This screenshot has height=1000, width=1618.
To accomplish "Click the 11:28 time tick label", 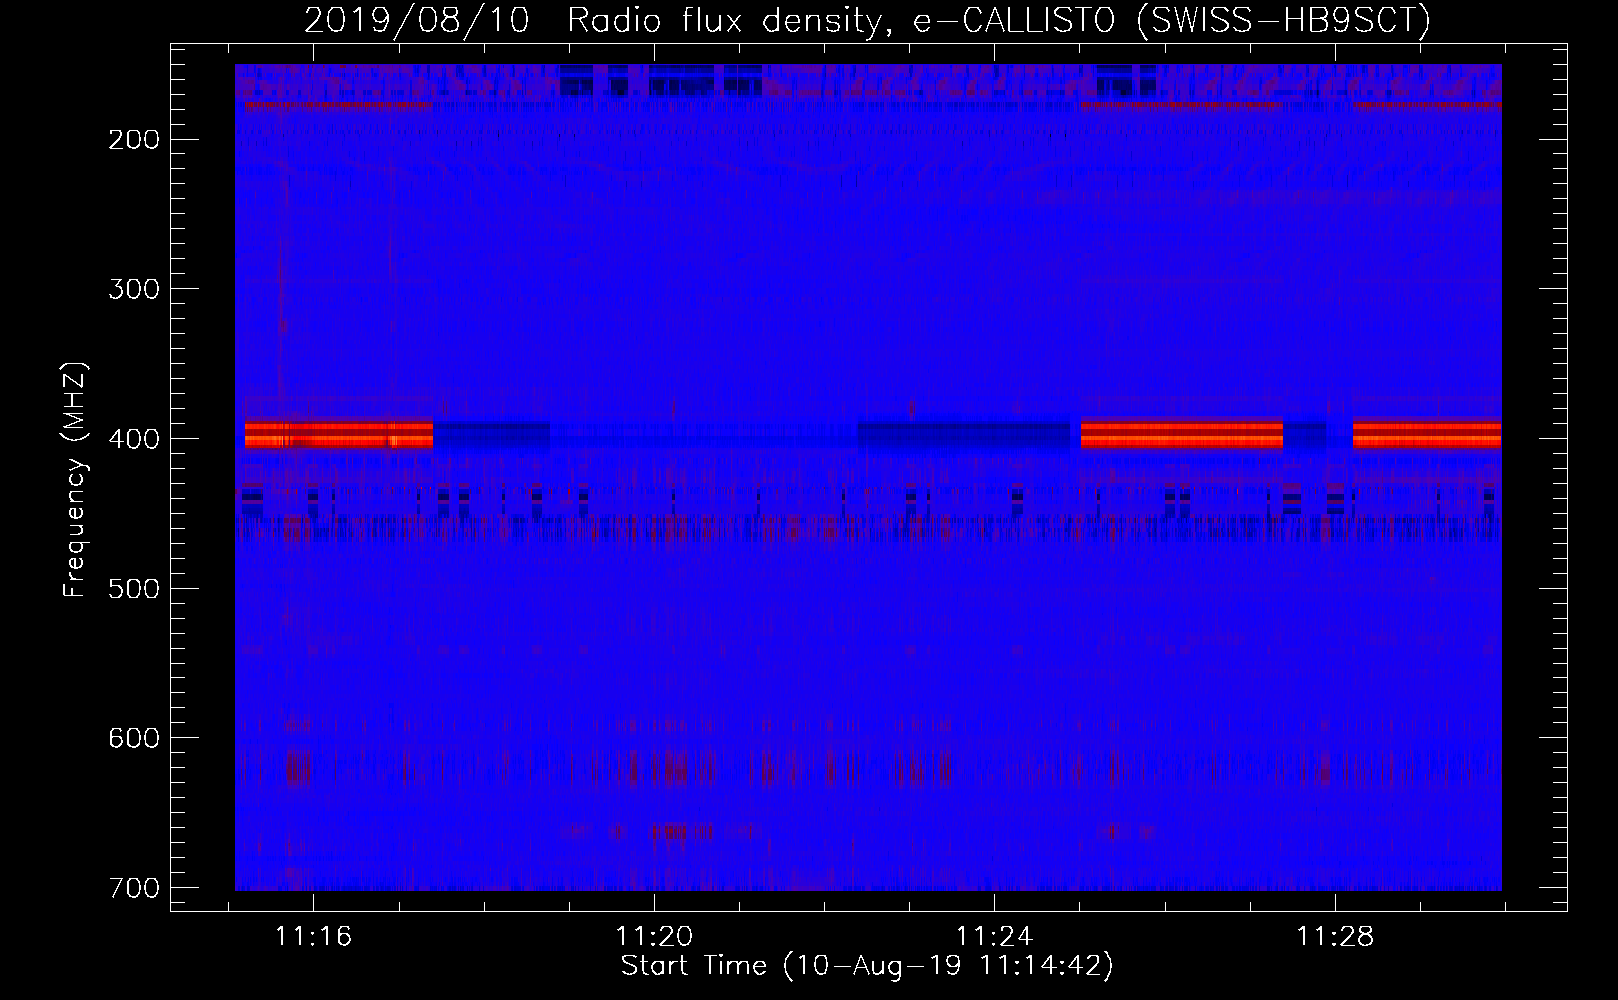I will click(x=1336, y=937).
